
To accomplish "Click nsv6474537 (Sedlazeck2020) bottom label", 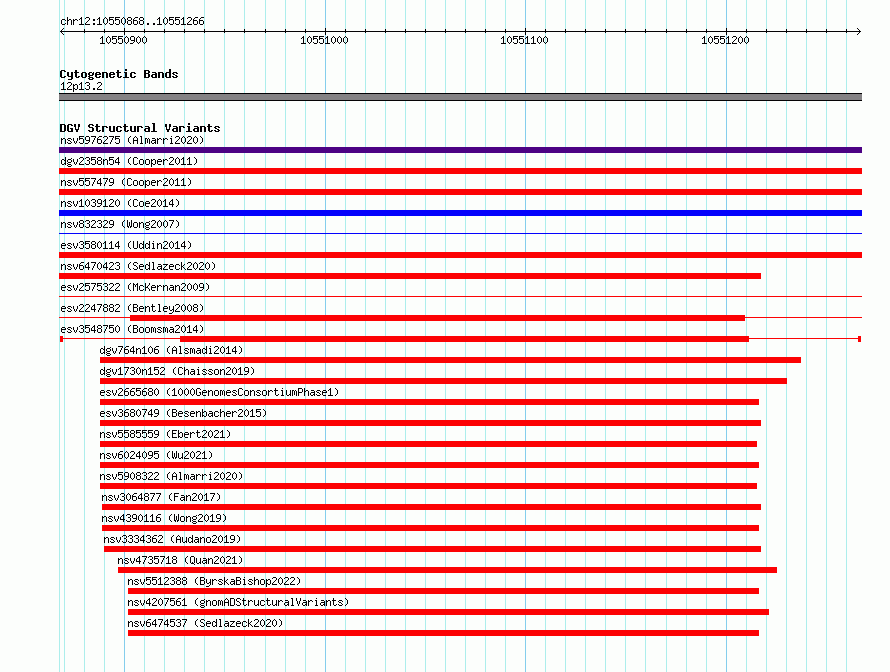I will tap(205, 623).
